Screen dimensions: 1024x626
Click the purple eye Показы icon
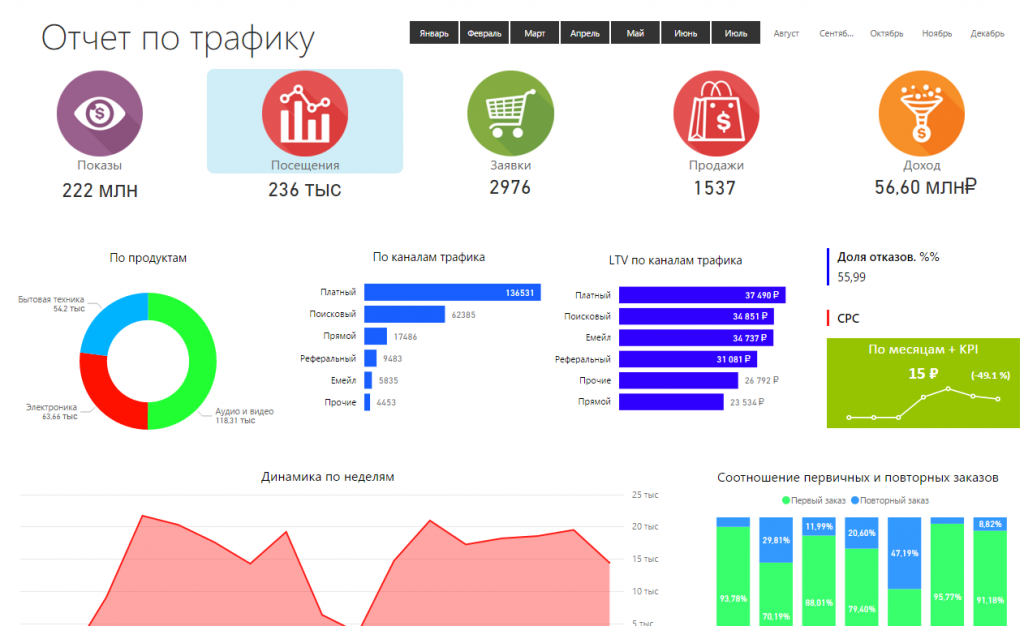(99, 113)
